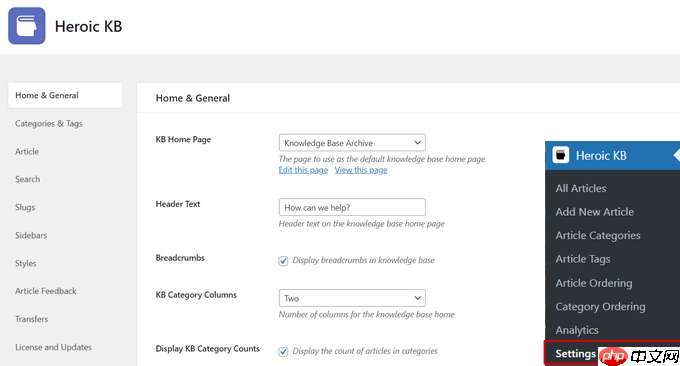Click the collapse arrow beside Heroic KB menu
The height and width of the screenshot is (366, 680).
pyautogui.click(x=677, y=155)
